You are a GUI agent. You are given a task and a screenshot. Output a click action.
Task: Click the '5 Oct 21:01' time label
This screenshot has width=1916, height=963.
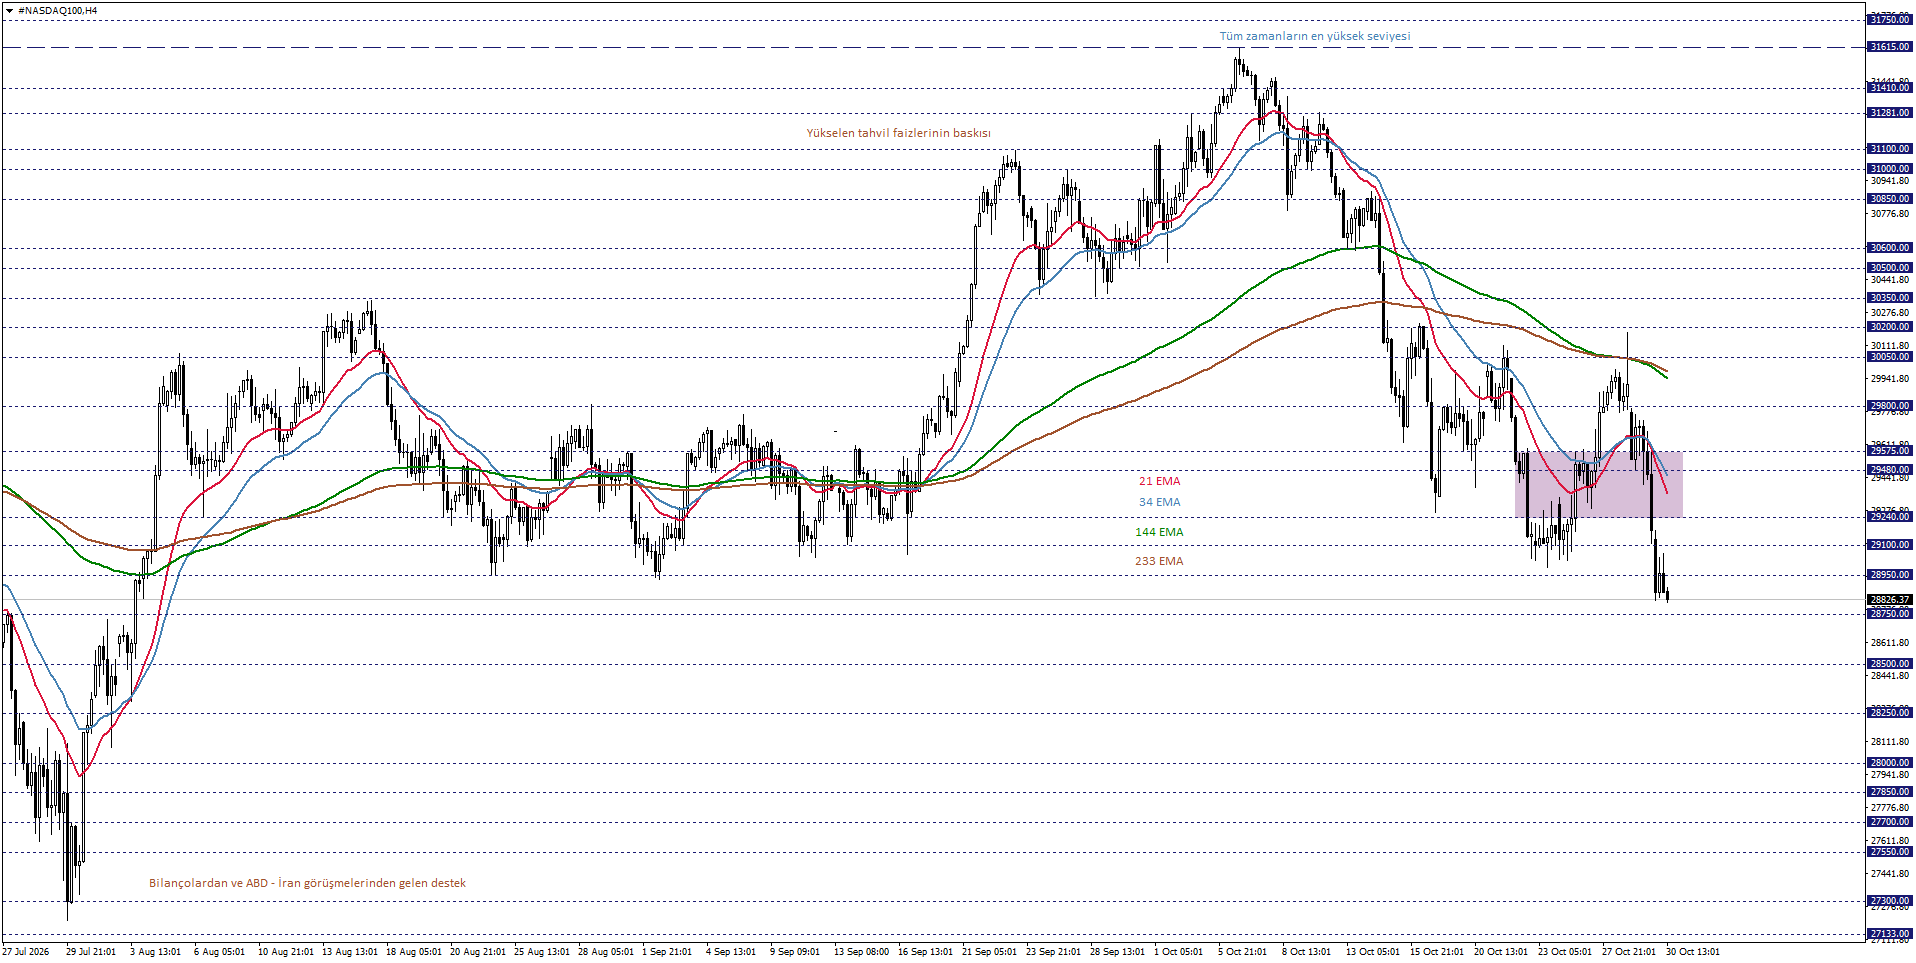point(1243,952)
